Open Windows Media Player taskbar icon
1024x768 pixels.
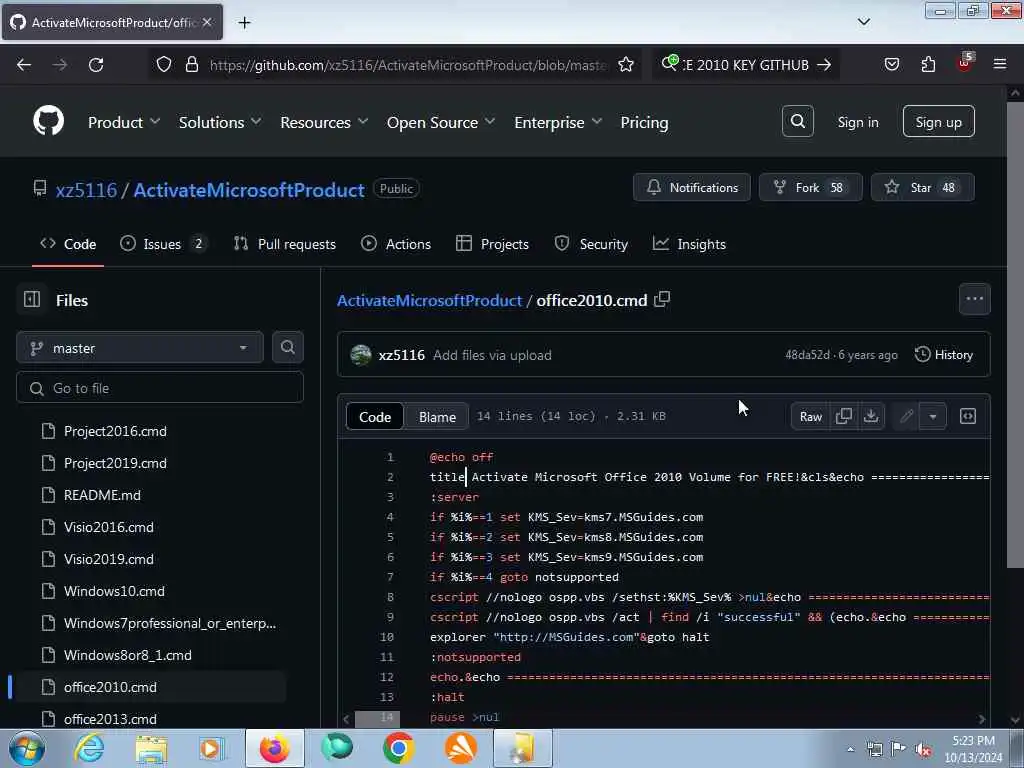(x=211, y=748)
